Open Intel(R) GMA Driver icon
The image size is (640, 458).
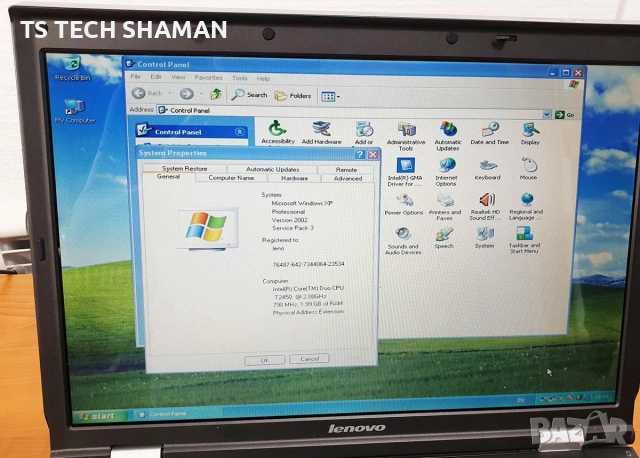click(x=405, y=172)
